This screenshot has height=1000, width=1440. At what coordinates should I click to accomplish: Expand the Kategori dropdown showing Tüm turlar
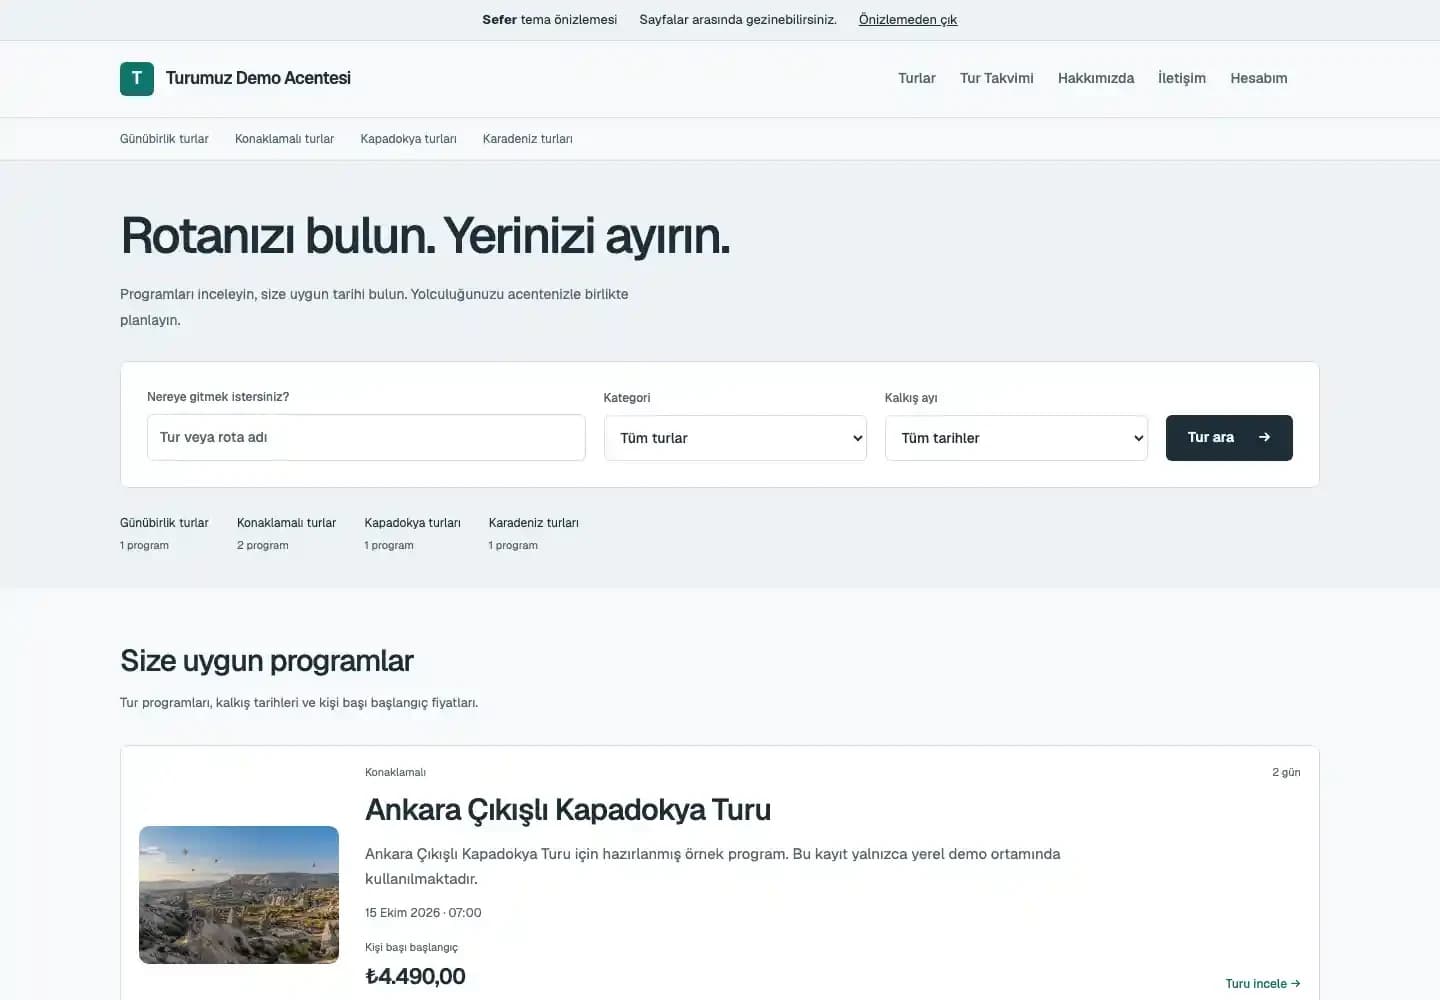735,438
